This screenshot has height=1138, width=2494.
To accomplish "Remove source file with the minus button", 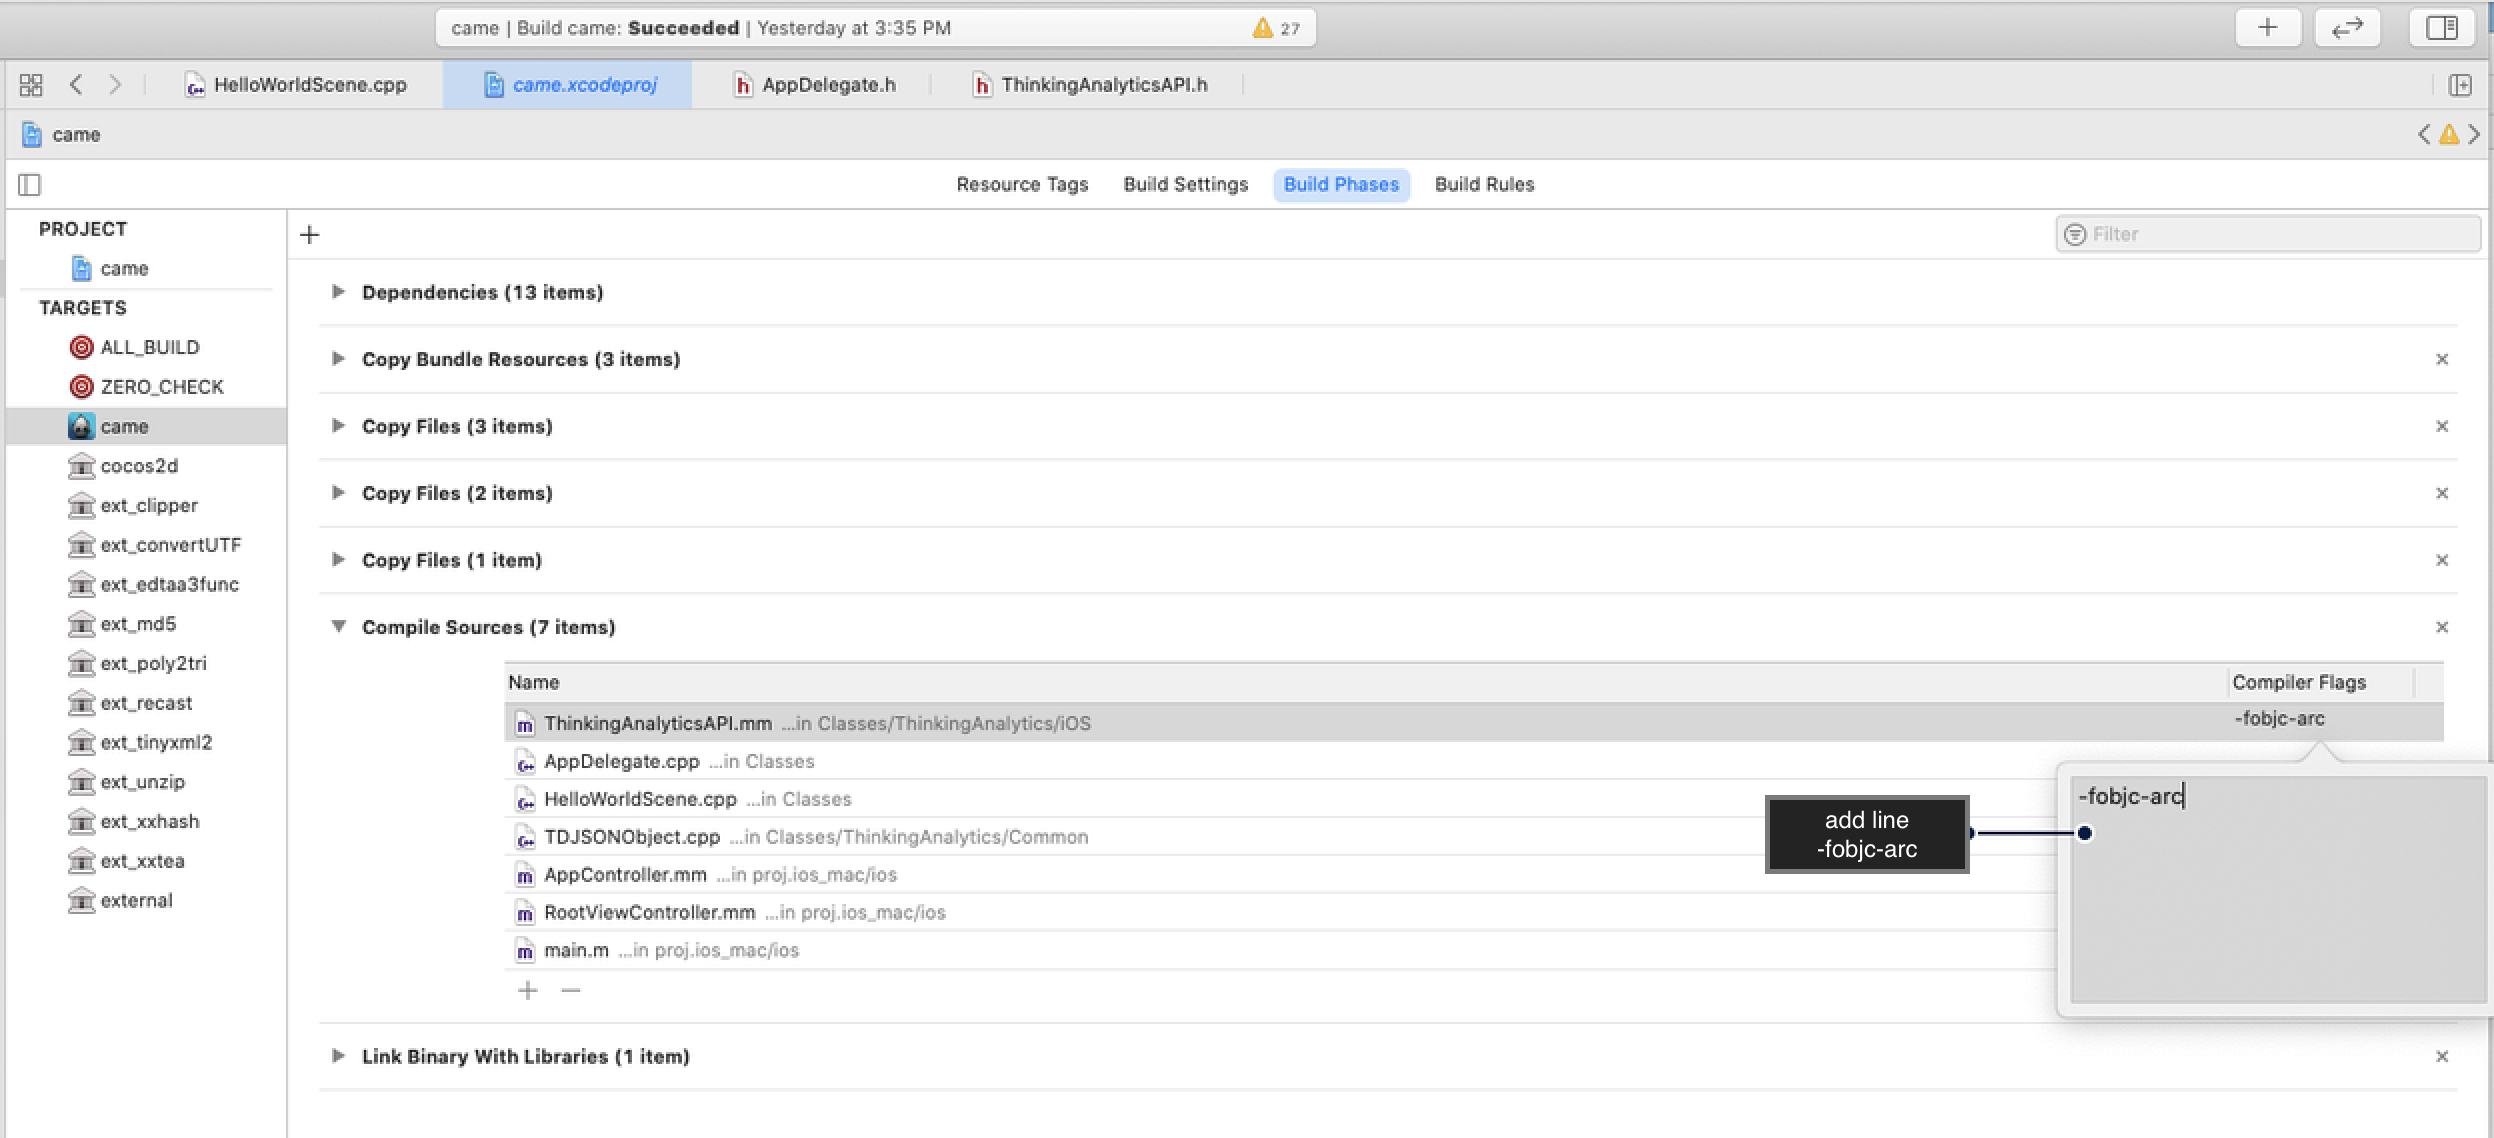I will (x=571, y=990).
